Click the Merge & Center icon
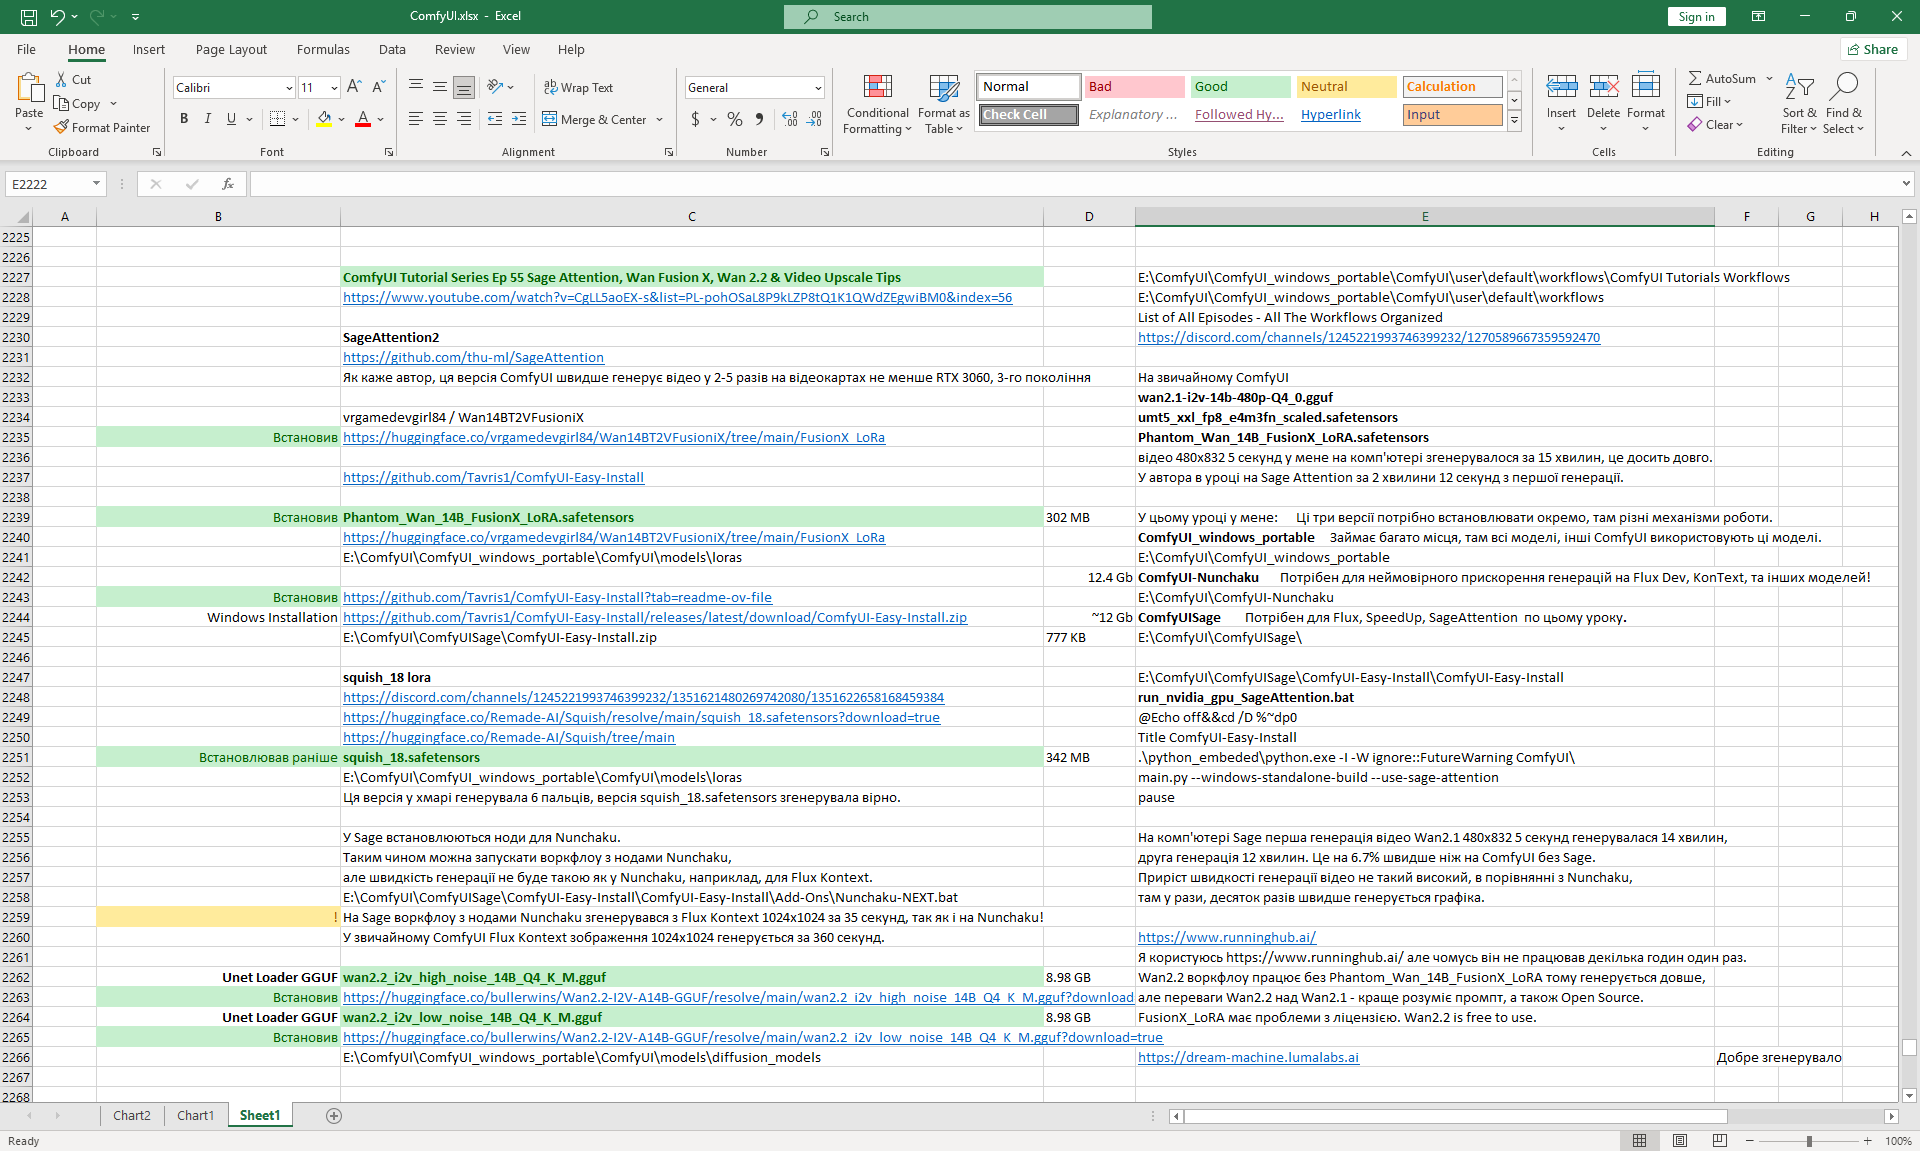The image size is (1920, 1151). point(550,119)
